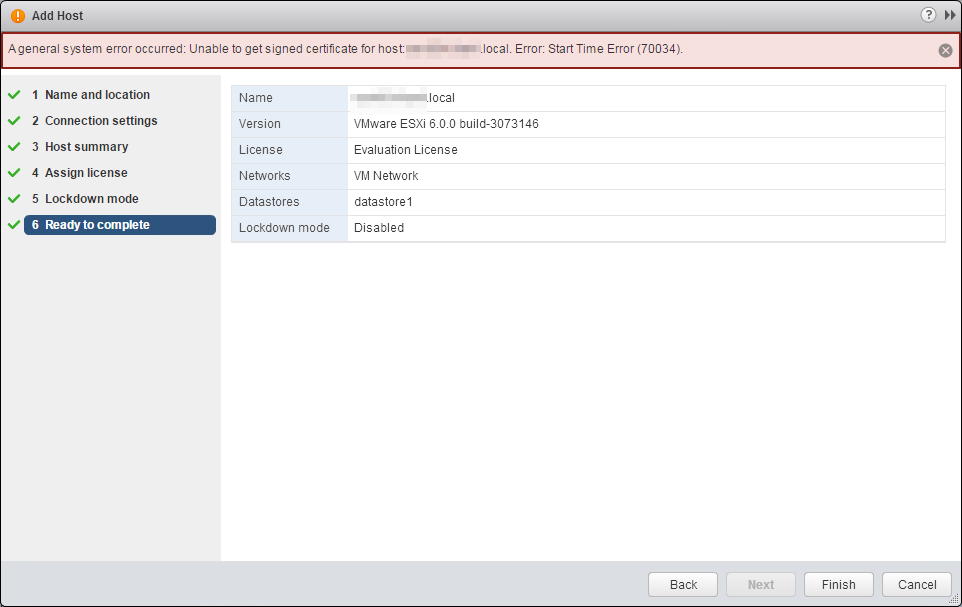Click the 'Disabled' lockdown mode value

pyautogui.click(x=379, y=228)
